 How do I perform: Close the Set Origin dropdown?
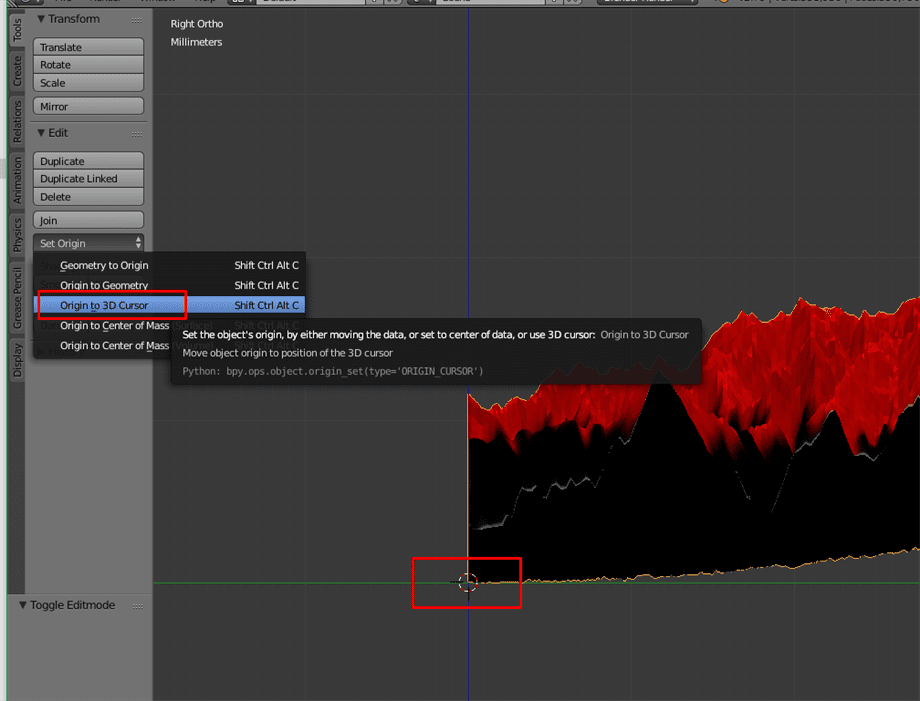[x=89, y=243]
